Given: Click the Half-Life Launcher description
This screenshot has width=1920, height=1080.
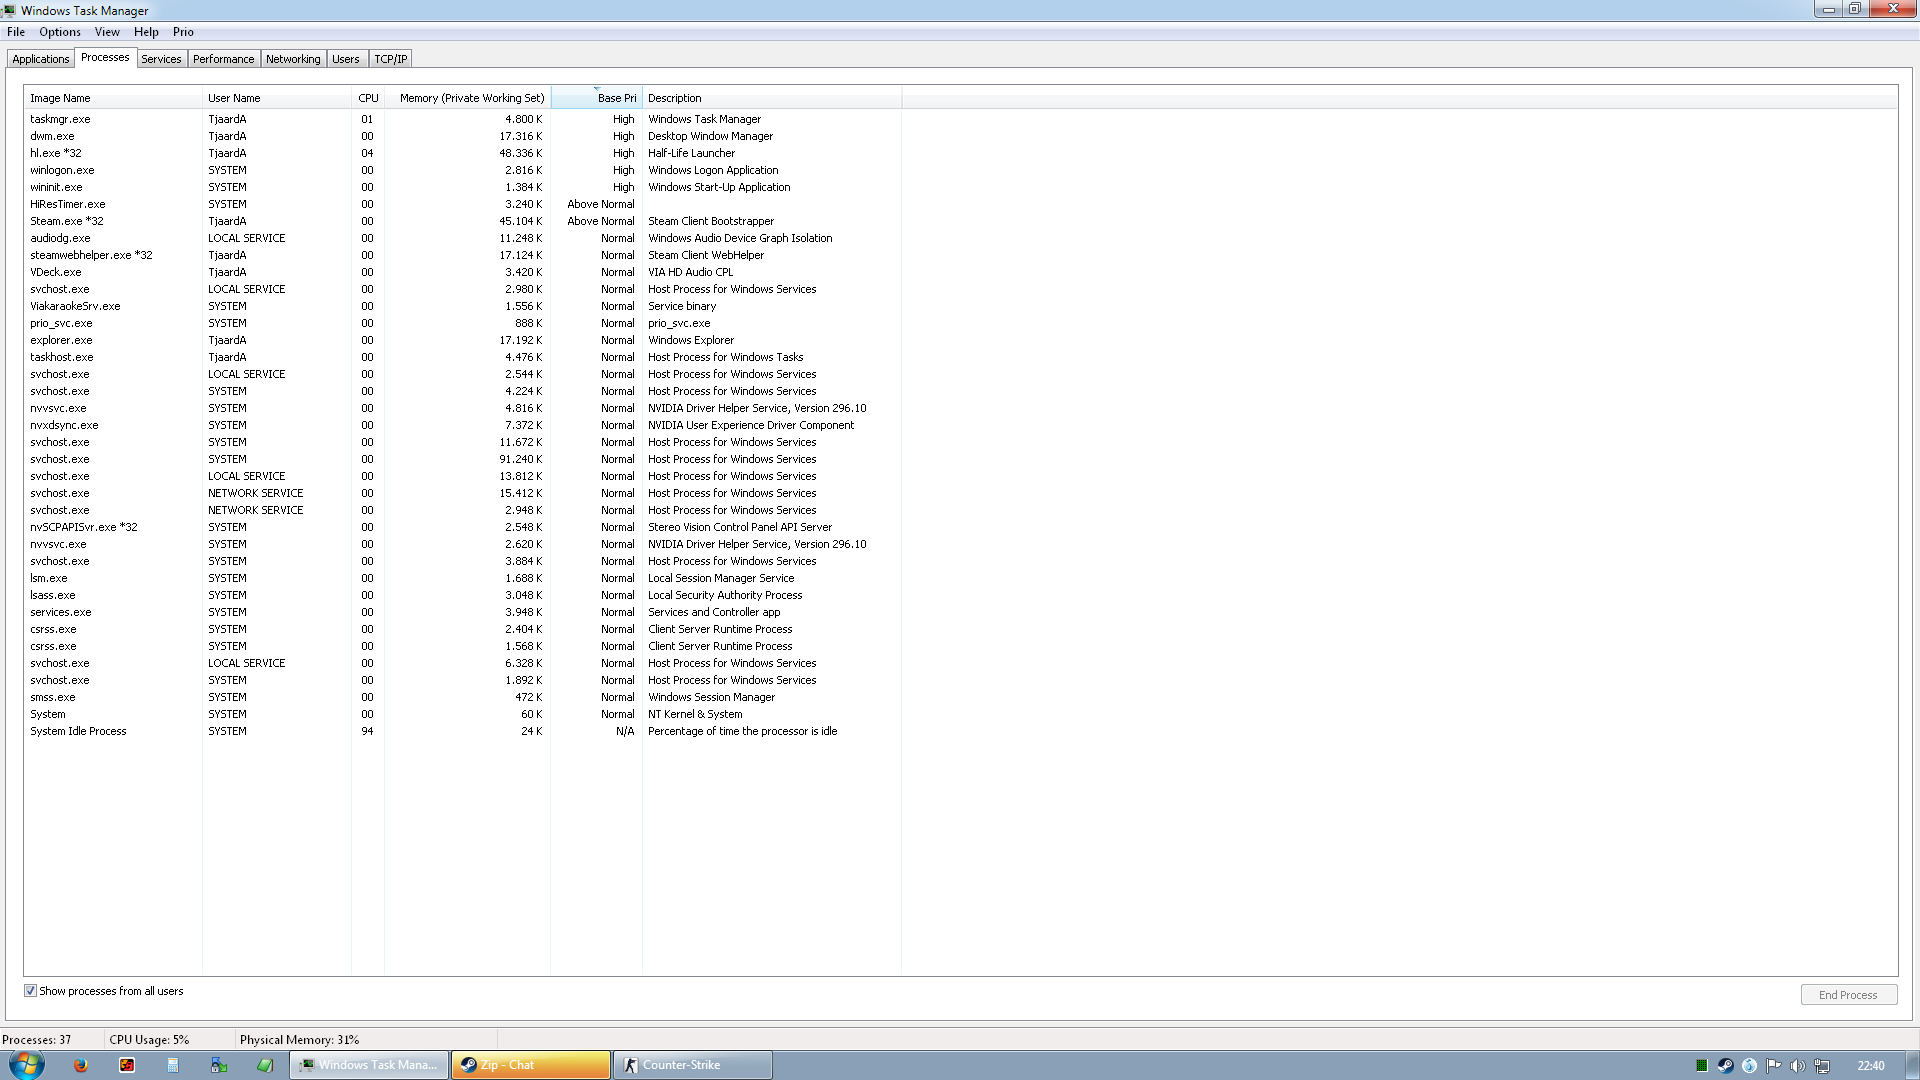Looking at the screenshot, I should coord(691,153).
